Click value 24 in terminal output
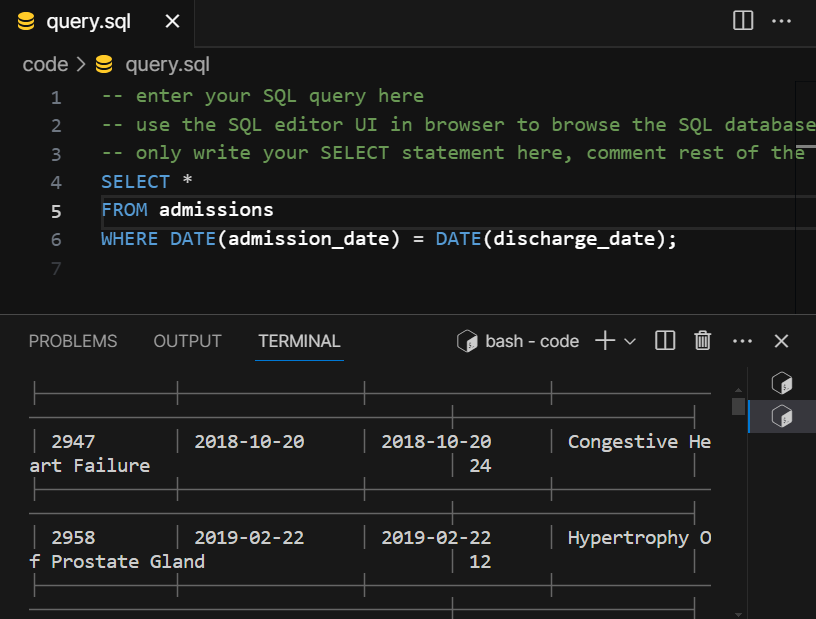 click(x=480, y=466)
